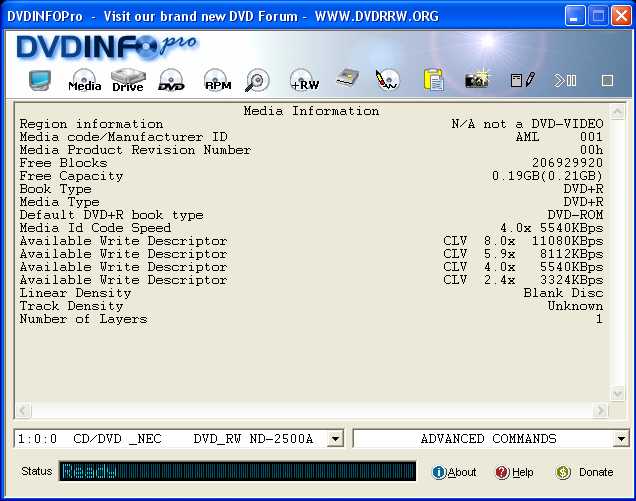Open the About dialog
The height and width of the screenshot is (501, 636).
point(454,472)
